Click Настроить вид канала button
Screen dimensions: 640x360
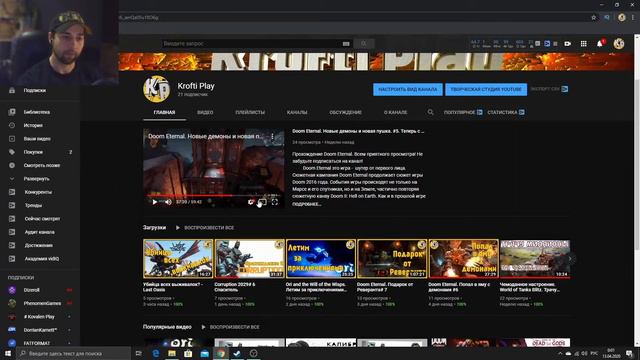407,89
